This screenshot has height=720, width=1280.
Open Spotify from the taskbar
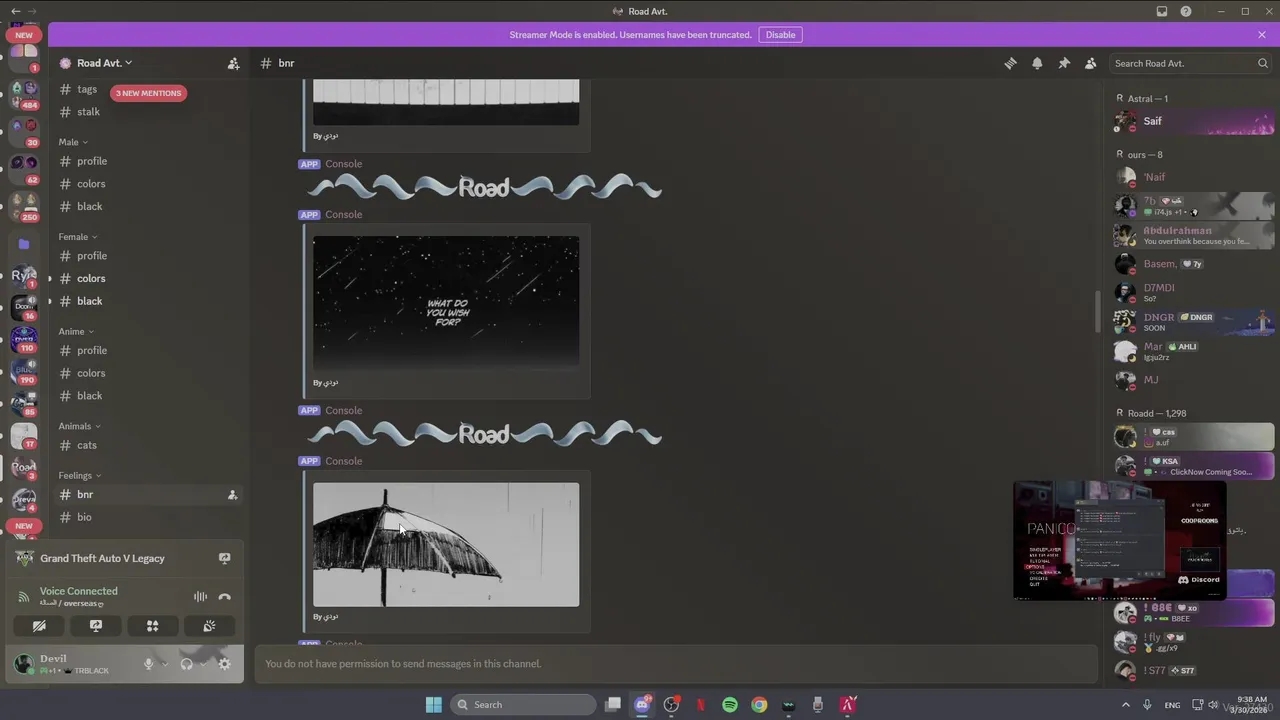tap(730, 705)
